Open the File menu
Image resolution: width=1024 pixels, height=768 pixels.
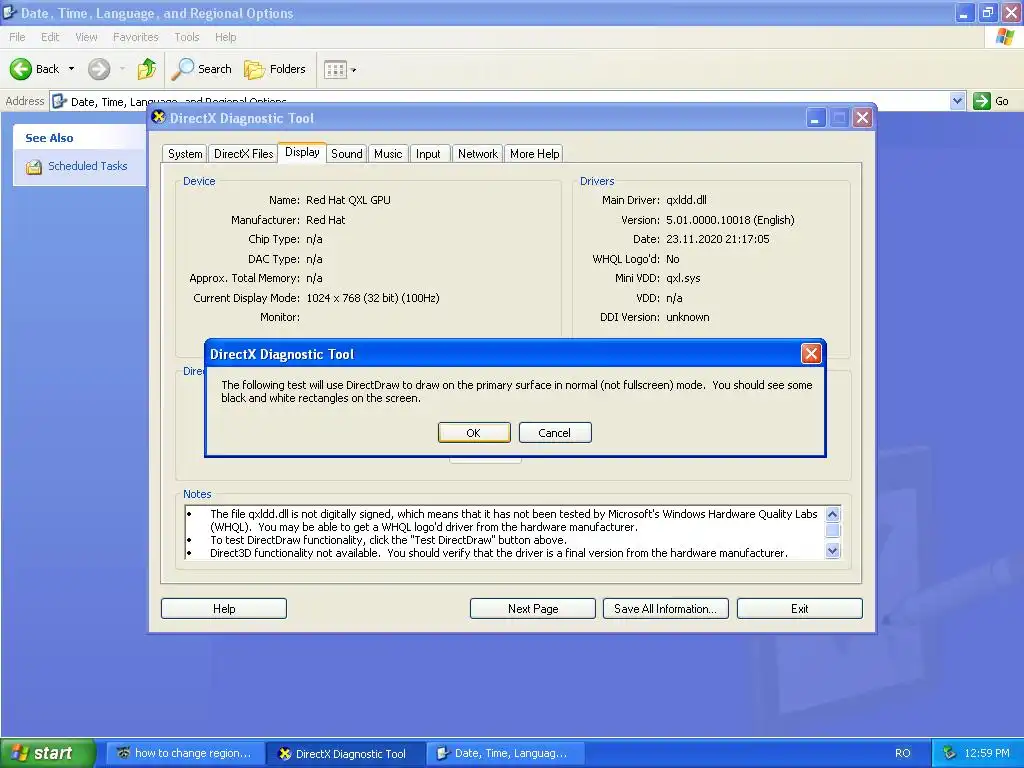[x=17, y=37]
